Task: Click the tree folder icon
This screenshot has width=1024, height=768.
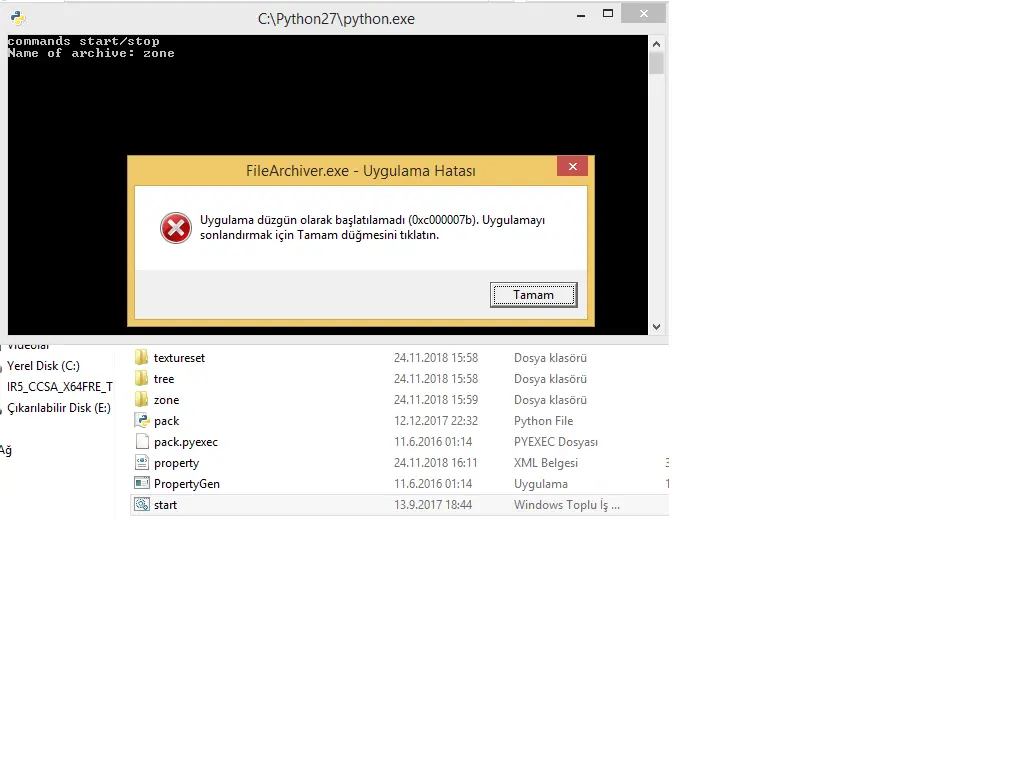Action: pos(142,379)
